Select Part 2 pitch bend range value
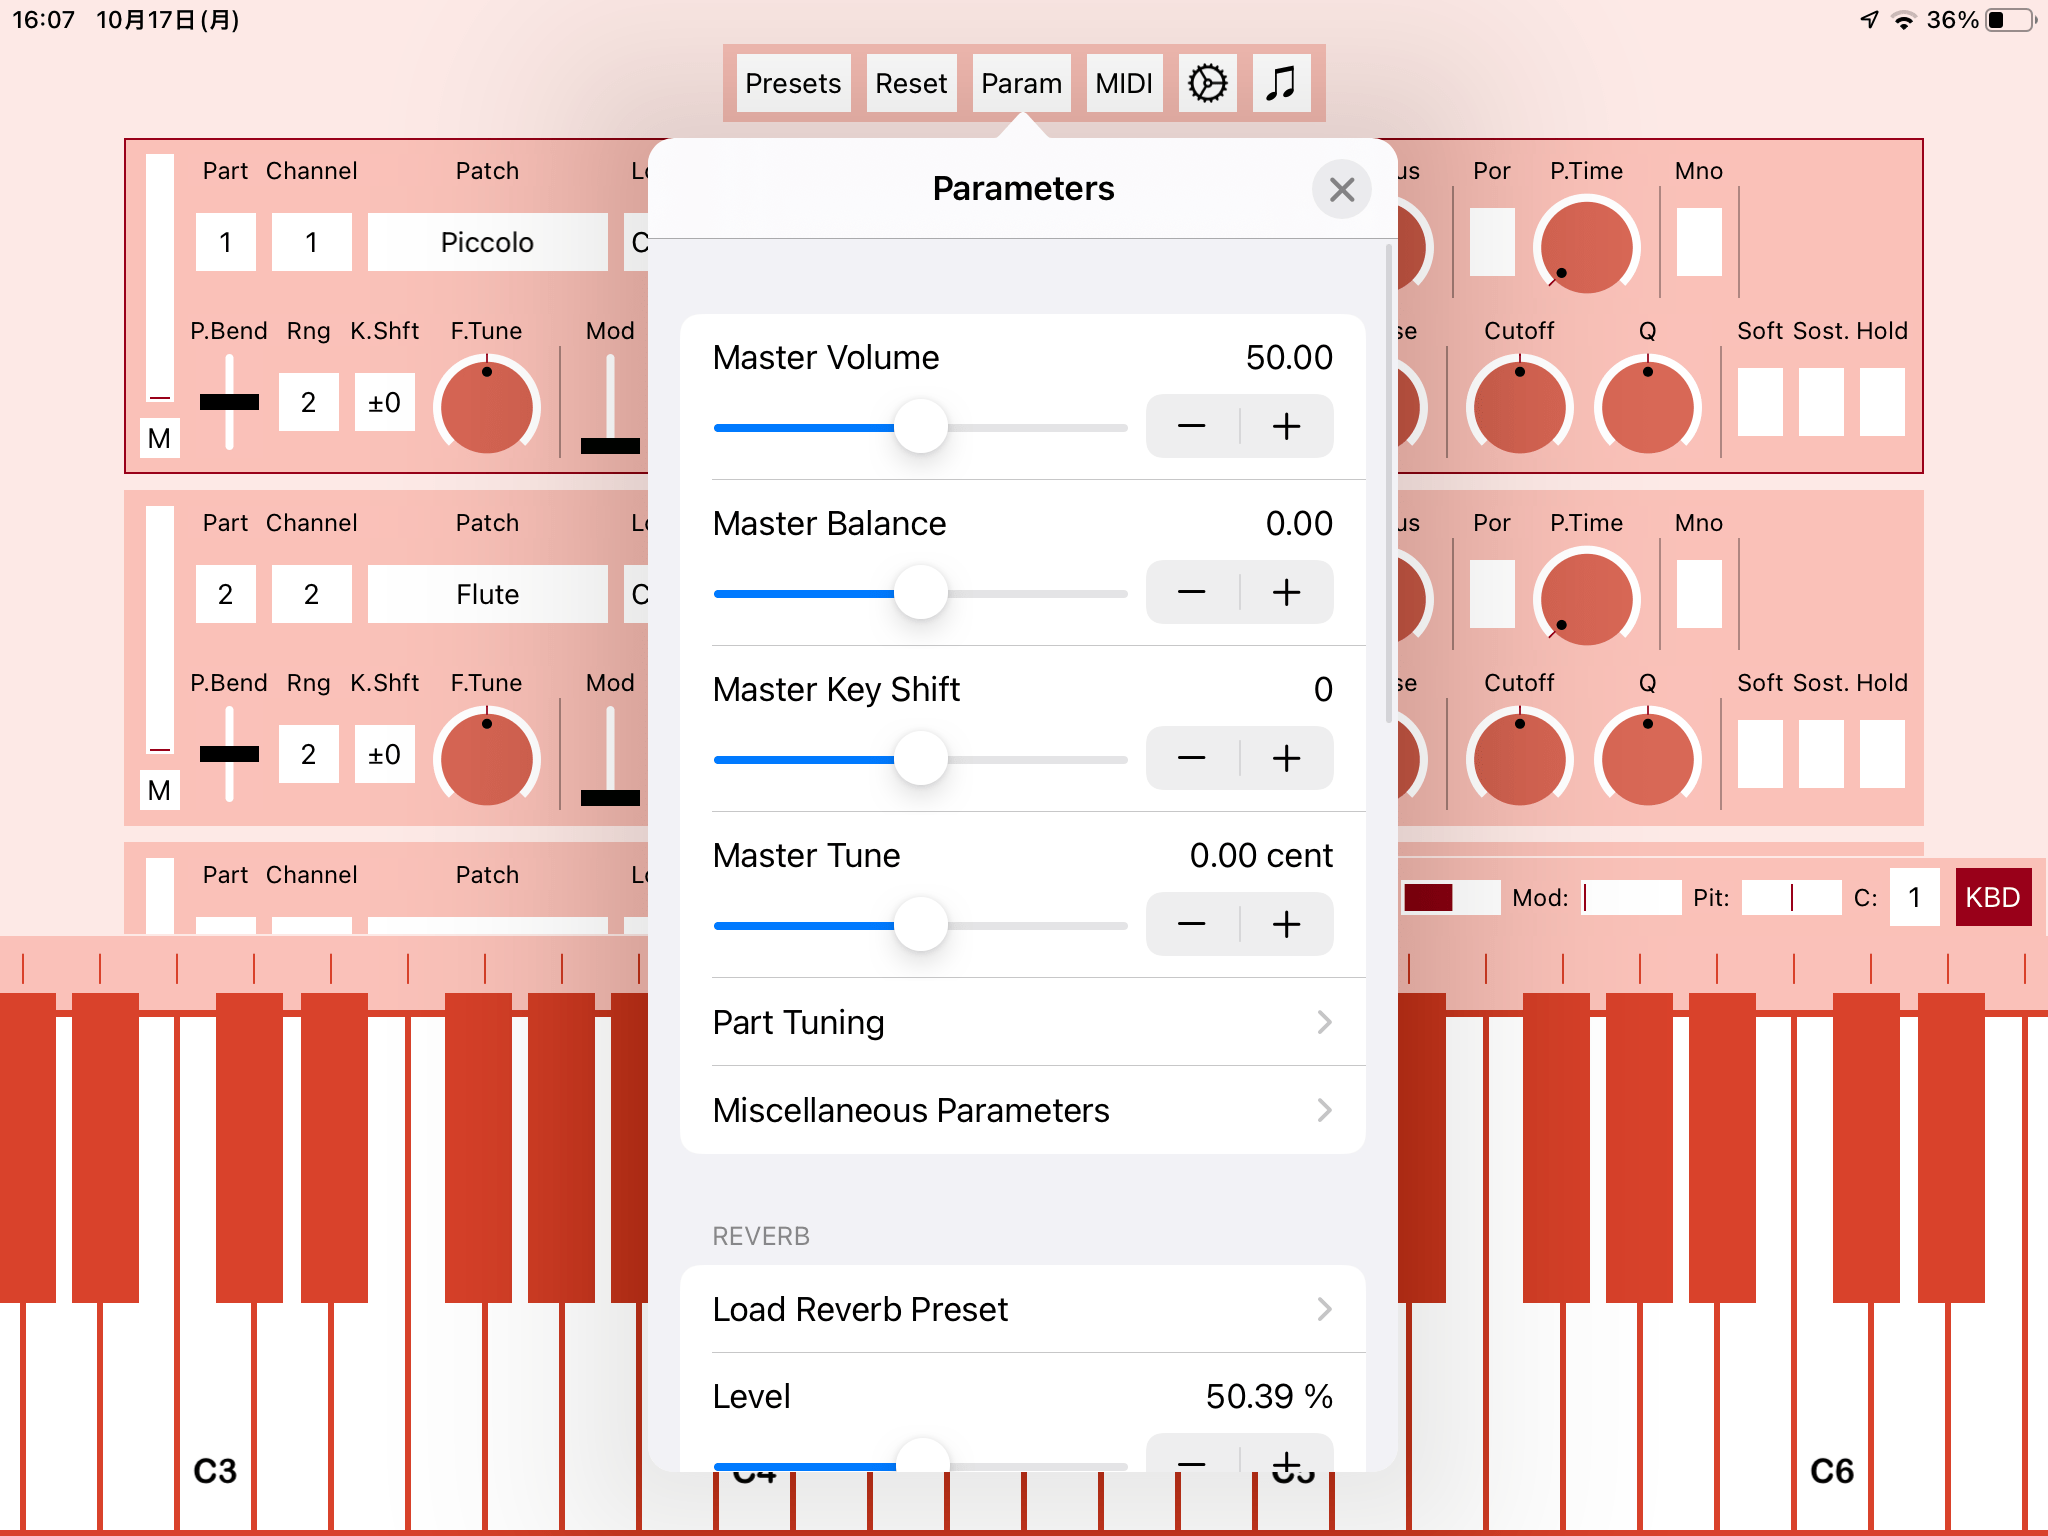 coord(308,754)
